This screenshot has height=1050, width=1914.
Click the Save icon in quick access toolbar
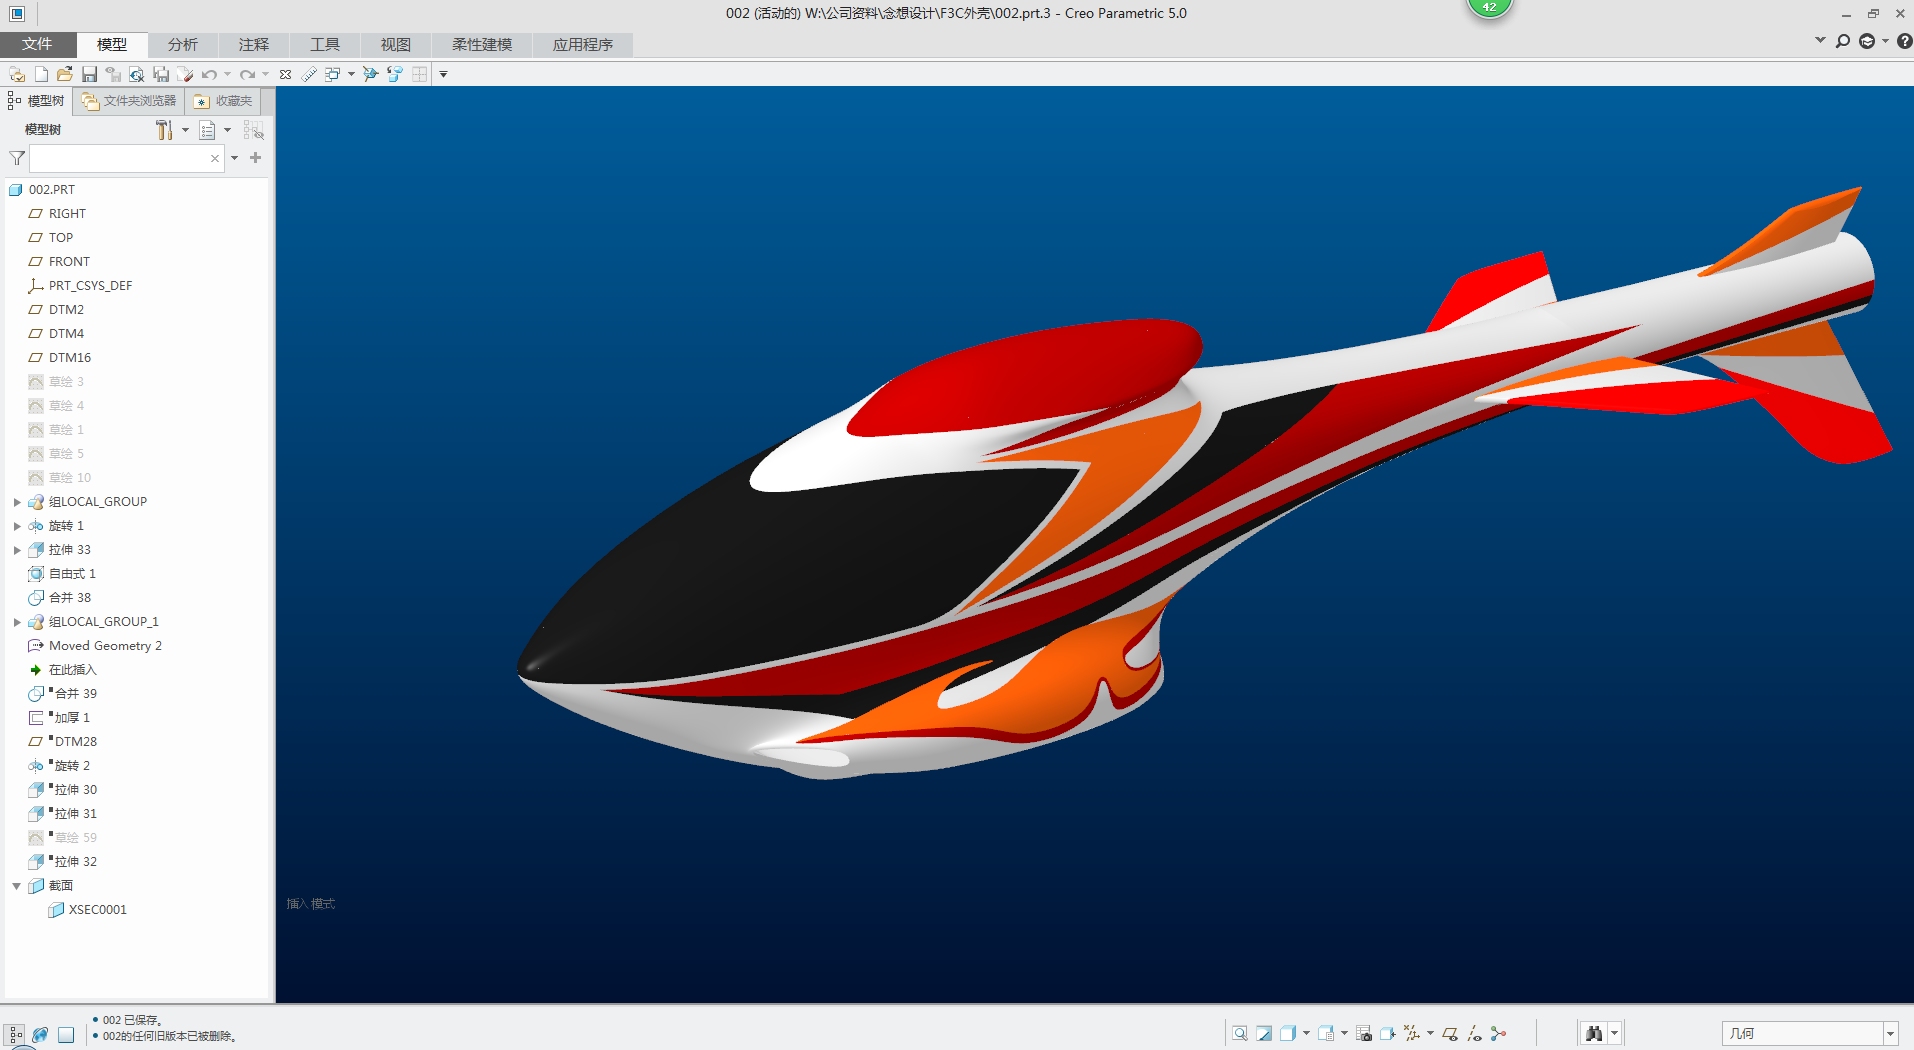pyautogui.click(x=89, y=74)
